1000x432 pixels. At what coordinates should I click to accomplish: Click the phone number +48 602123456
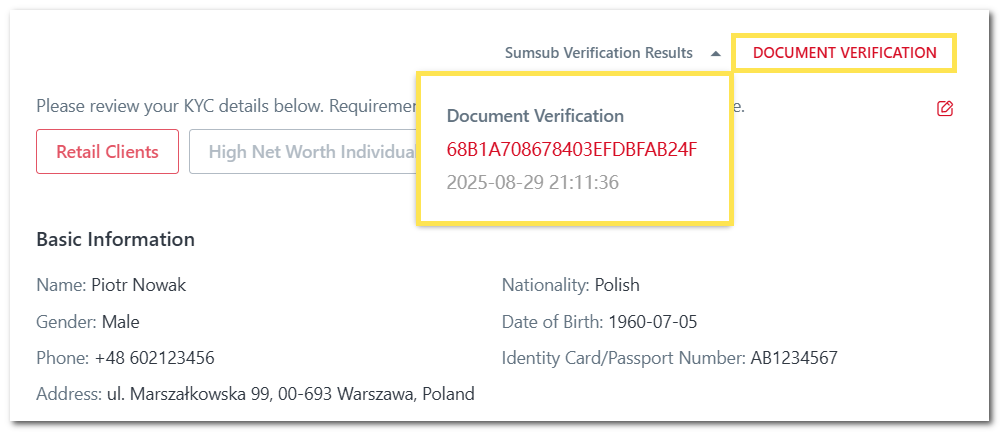coord(155,358)
